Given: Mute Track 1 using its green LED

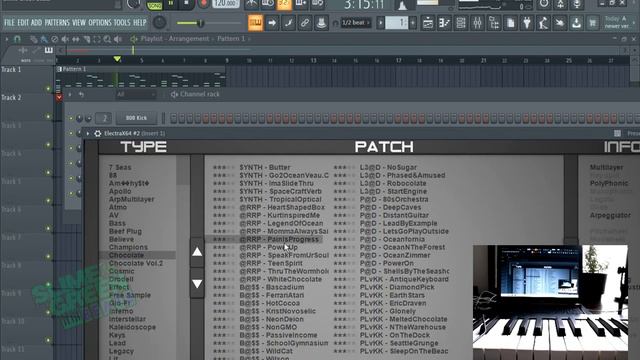Looking at the screenshot, I should point(48,89).
